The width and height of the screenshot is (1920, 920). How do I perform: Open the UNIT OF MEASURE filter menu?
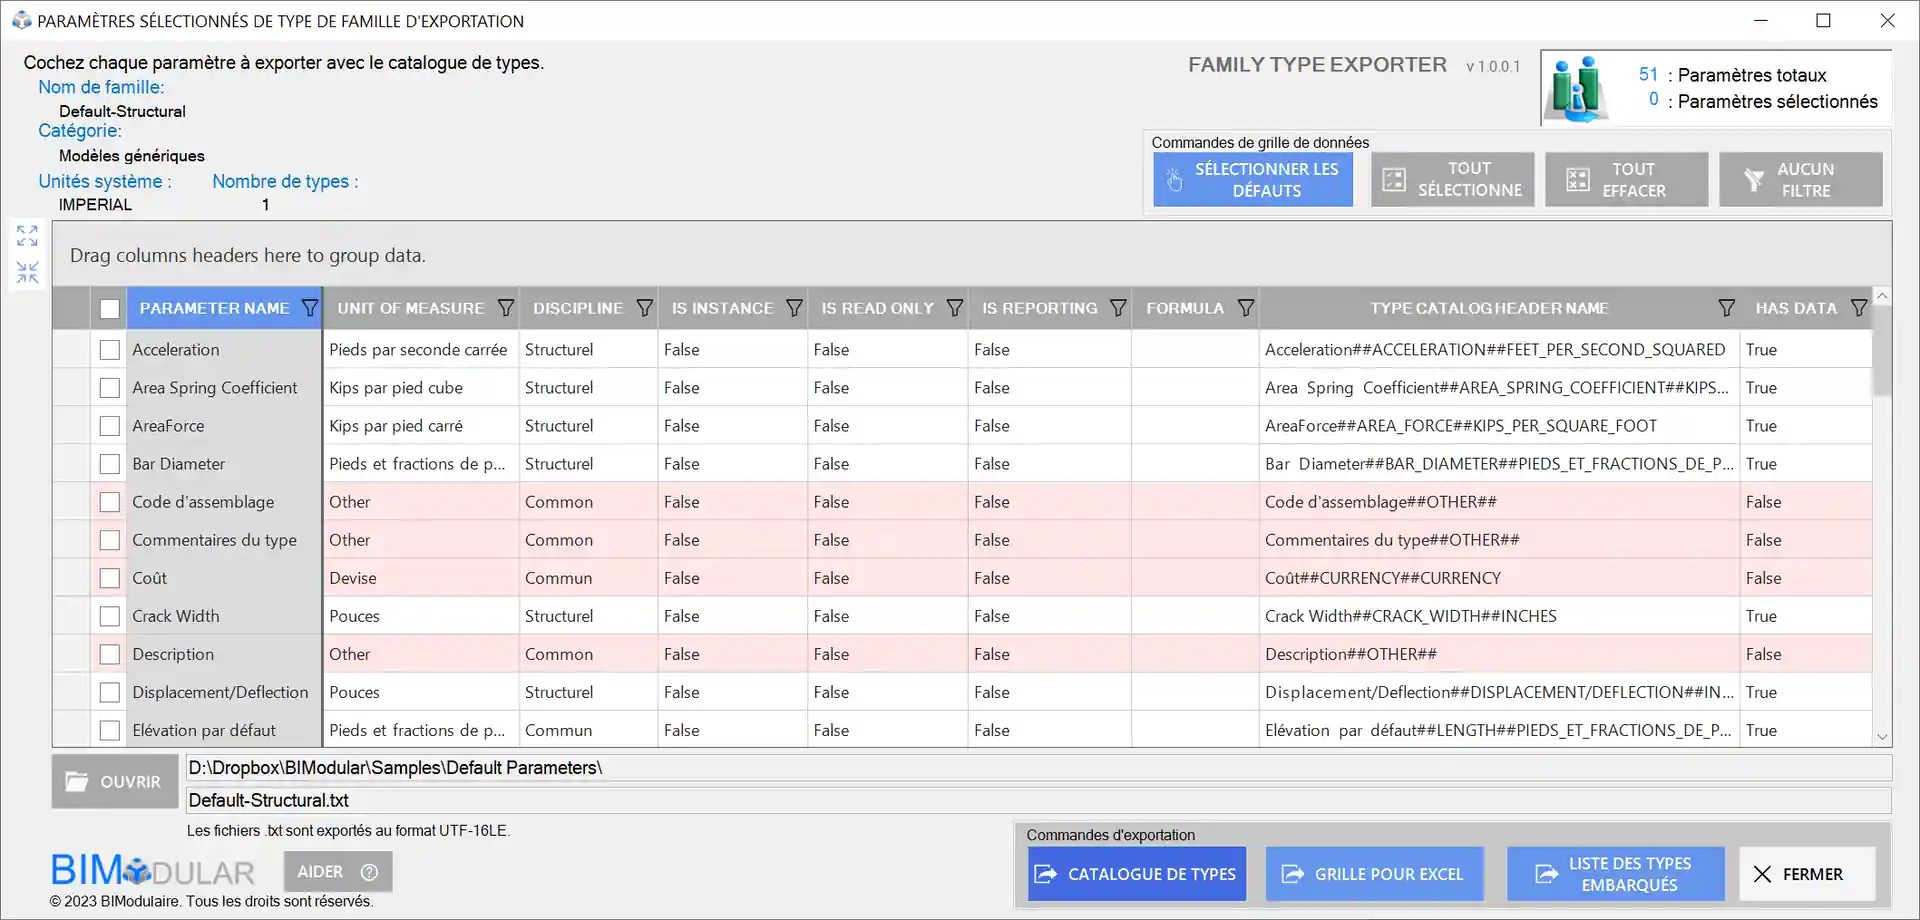pos(508,308)
